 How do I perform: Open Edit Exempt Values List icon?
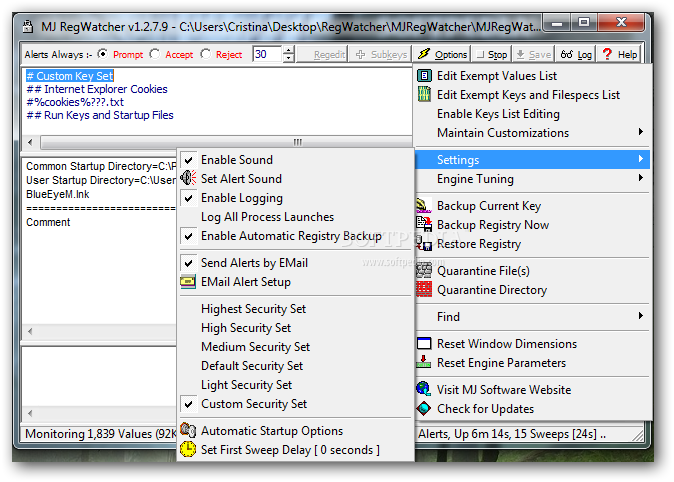pyautogui.click(x=424, y=76)
